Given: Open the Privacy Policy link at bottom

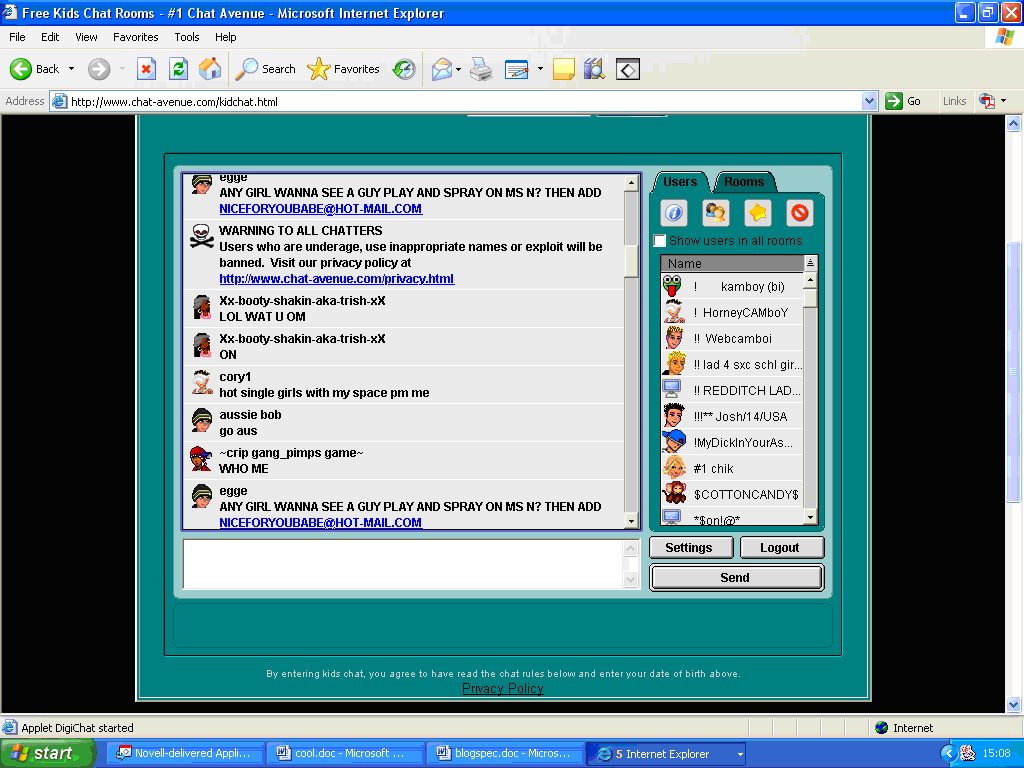Looking at the screenshot, I should pyautogui.click(x=502, y=688).
